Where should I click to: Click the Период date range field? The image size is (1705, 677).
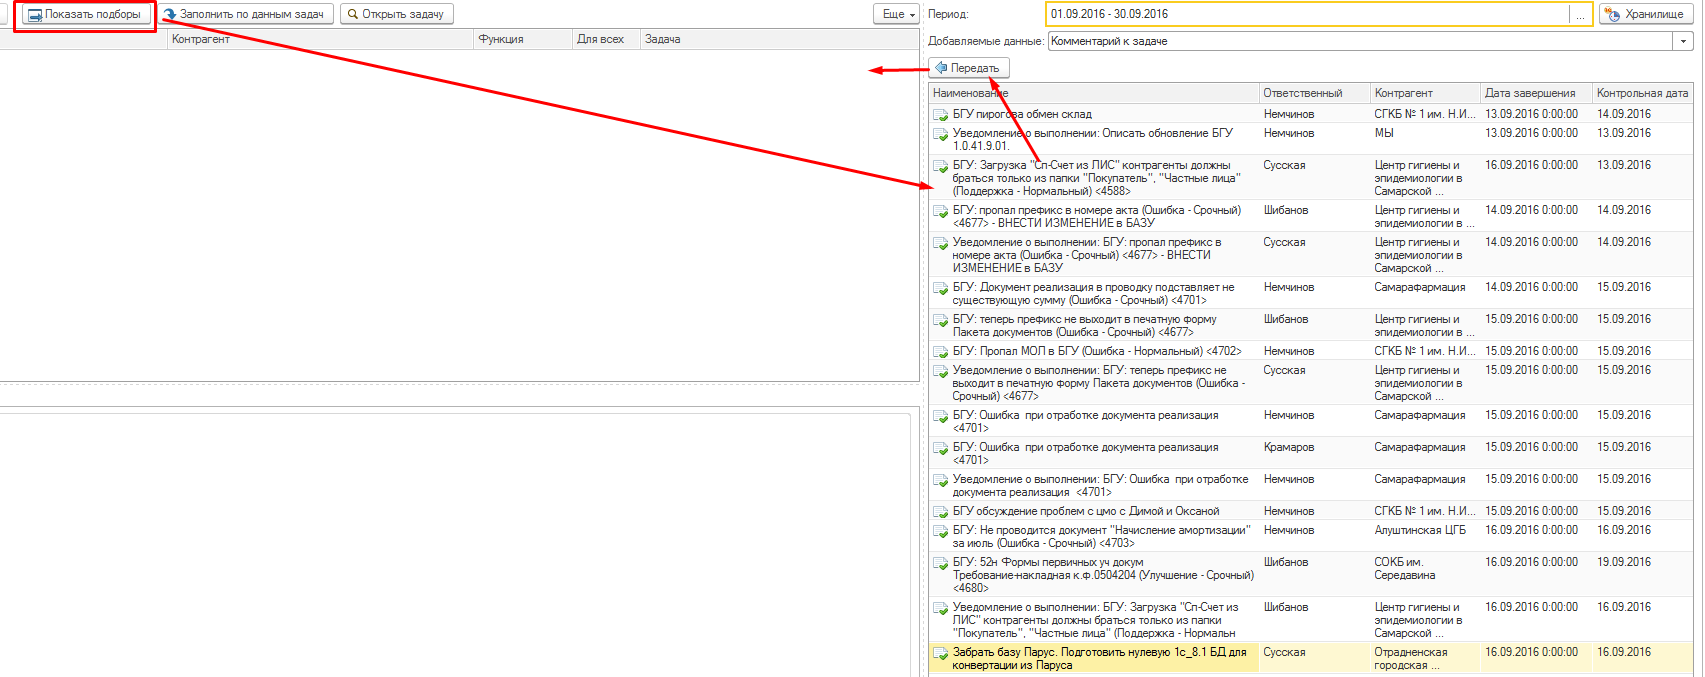pyautogui.click(x=1306, y=14)
